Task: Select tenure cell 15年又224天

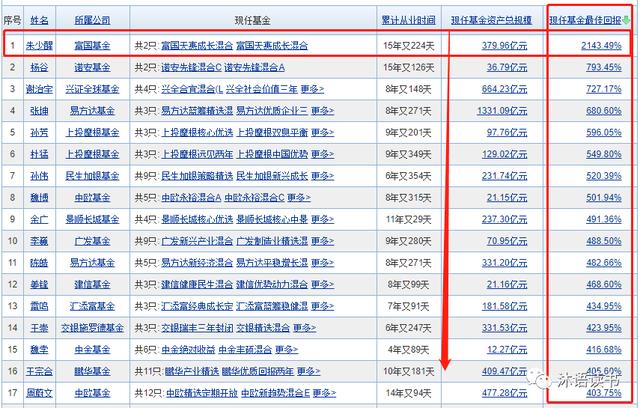Action: (x=409, y=45)
